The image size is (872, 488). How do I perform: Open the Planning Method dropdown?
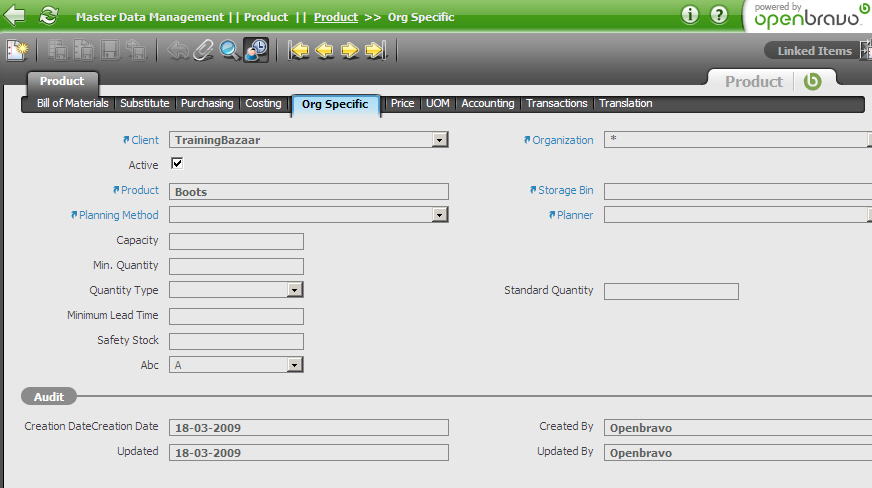pyautogui.click(x=439, y=215)
